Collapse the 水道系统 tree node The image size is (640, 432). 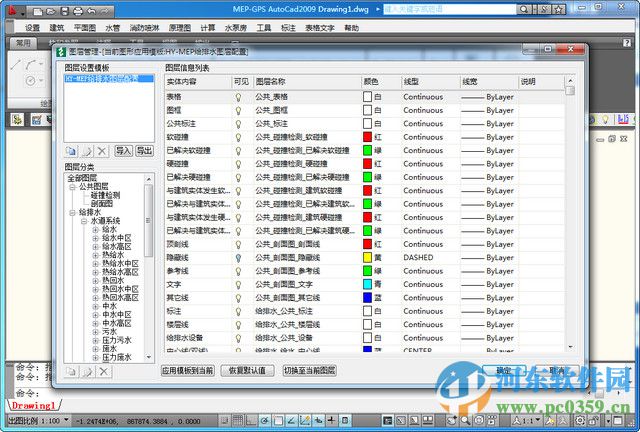coord(84,221)
